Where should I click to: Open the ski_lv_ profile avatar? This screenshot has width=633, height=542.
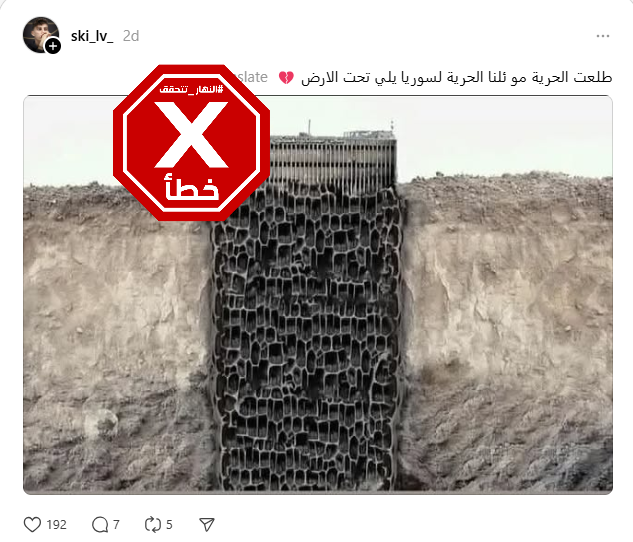[x=40, y=35]
